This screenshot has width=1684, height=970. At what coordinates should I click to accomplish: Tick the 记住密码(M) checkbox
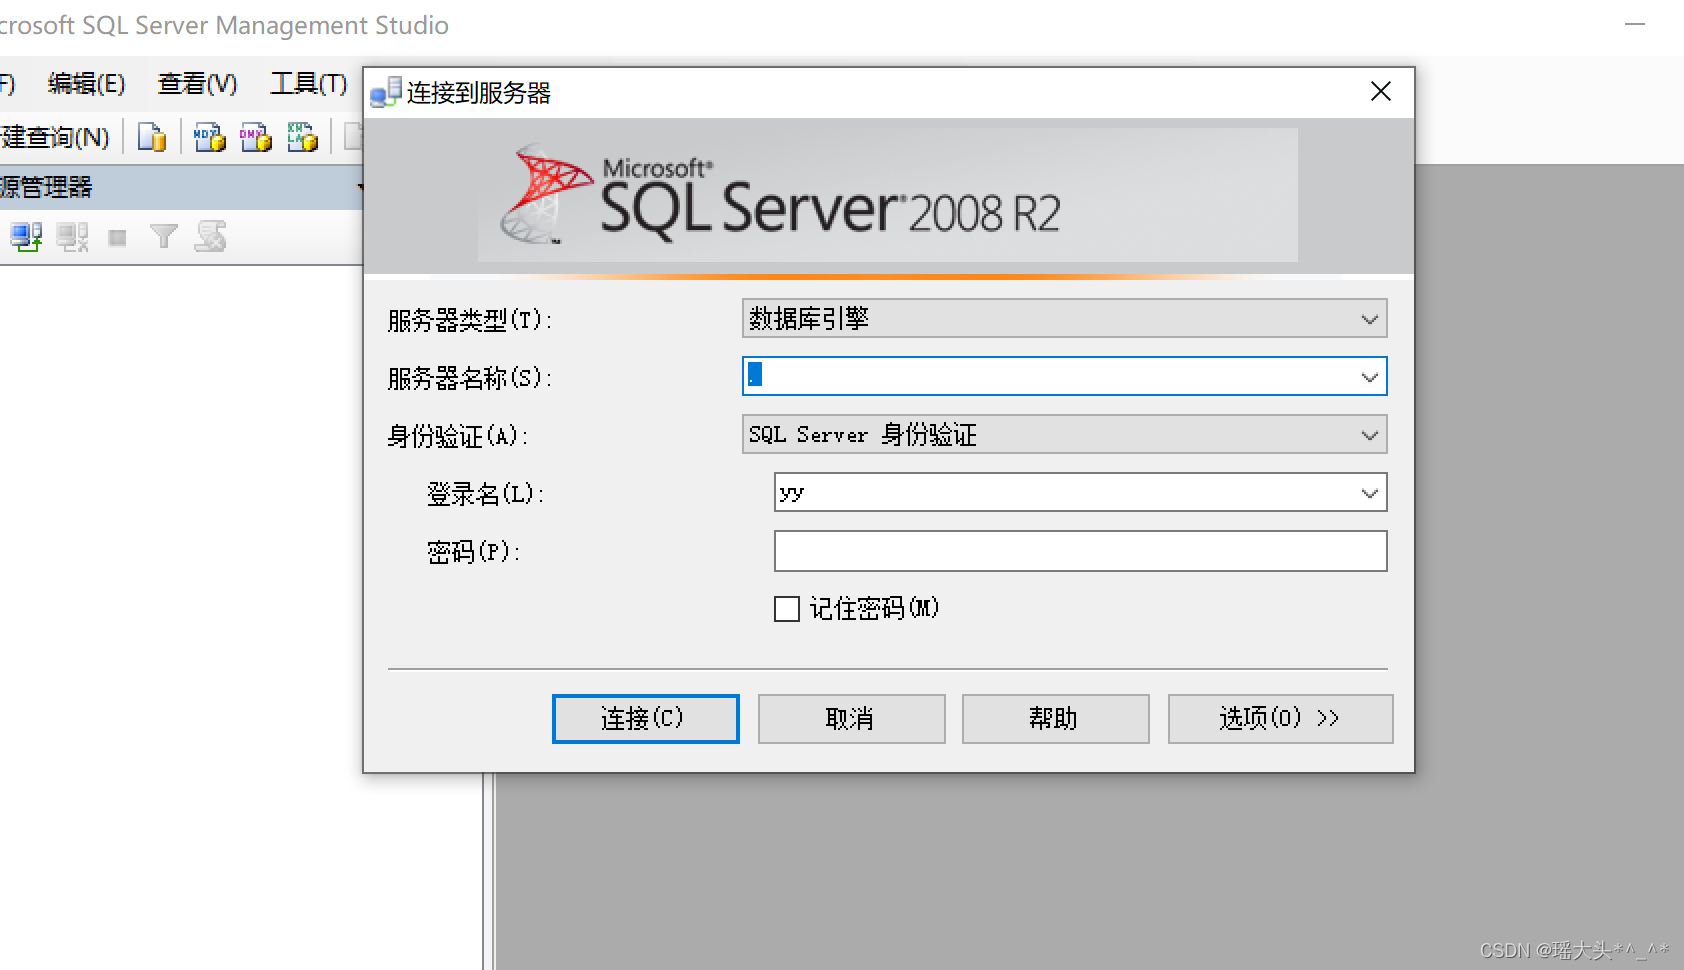(x=787, y=609)
